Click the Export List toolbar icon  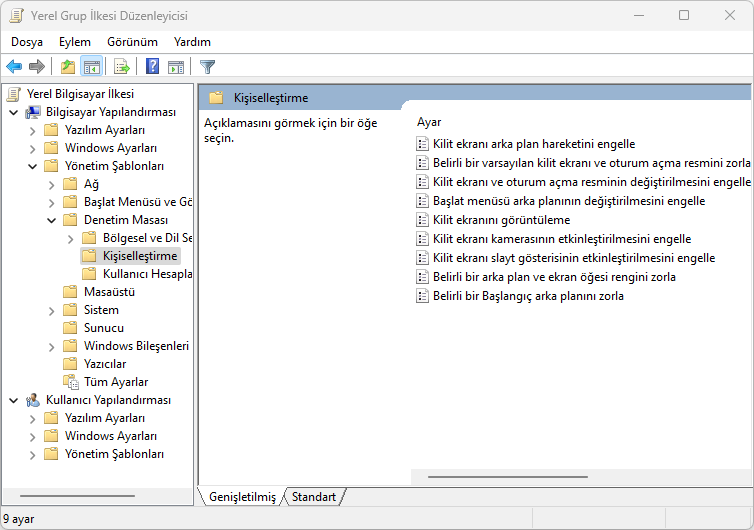pyautogui.click(x=122, y=66)
